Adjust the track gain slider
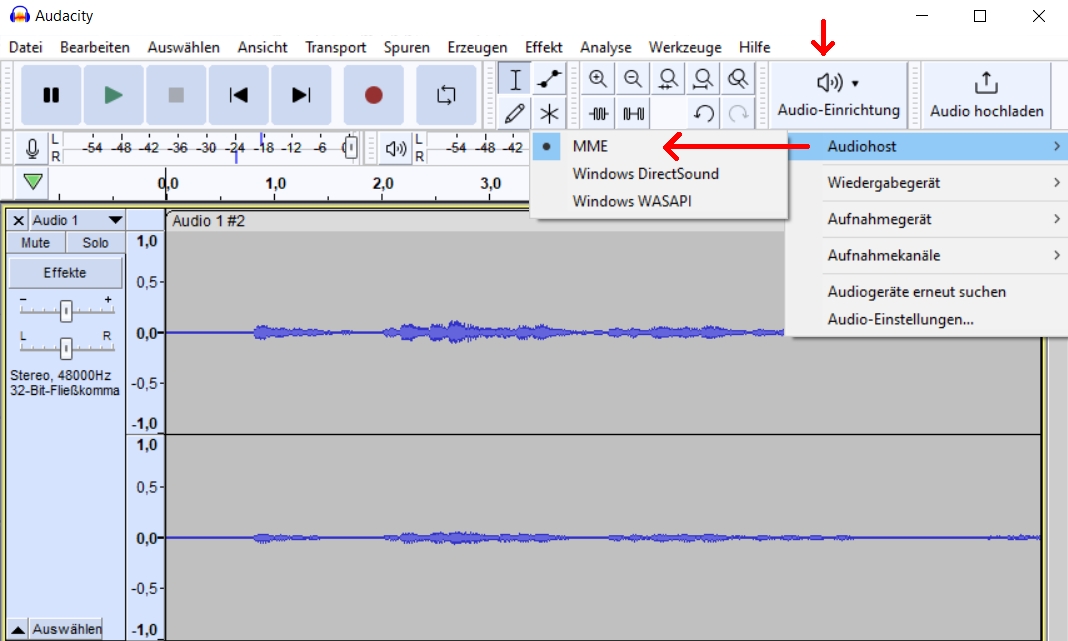The height and width of the screenshot is (641, 1068). click(66, 311)
